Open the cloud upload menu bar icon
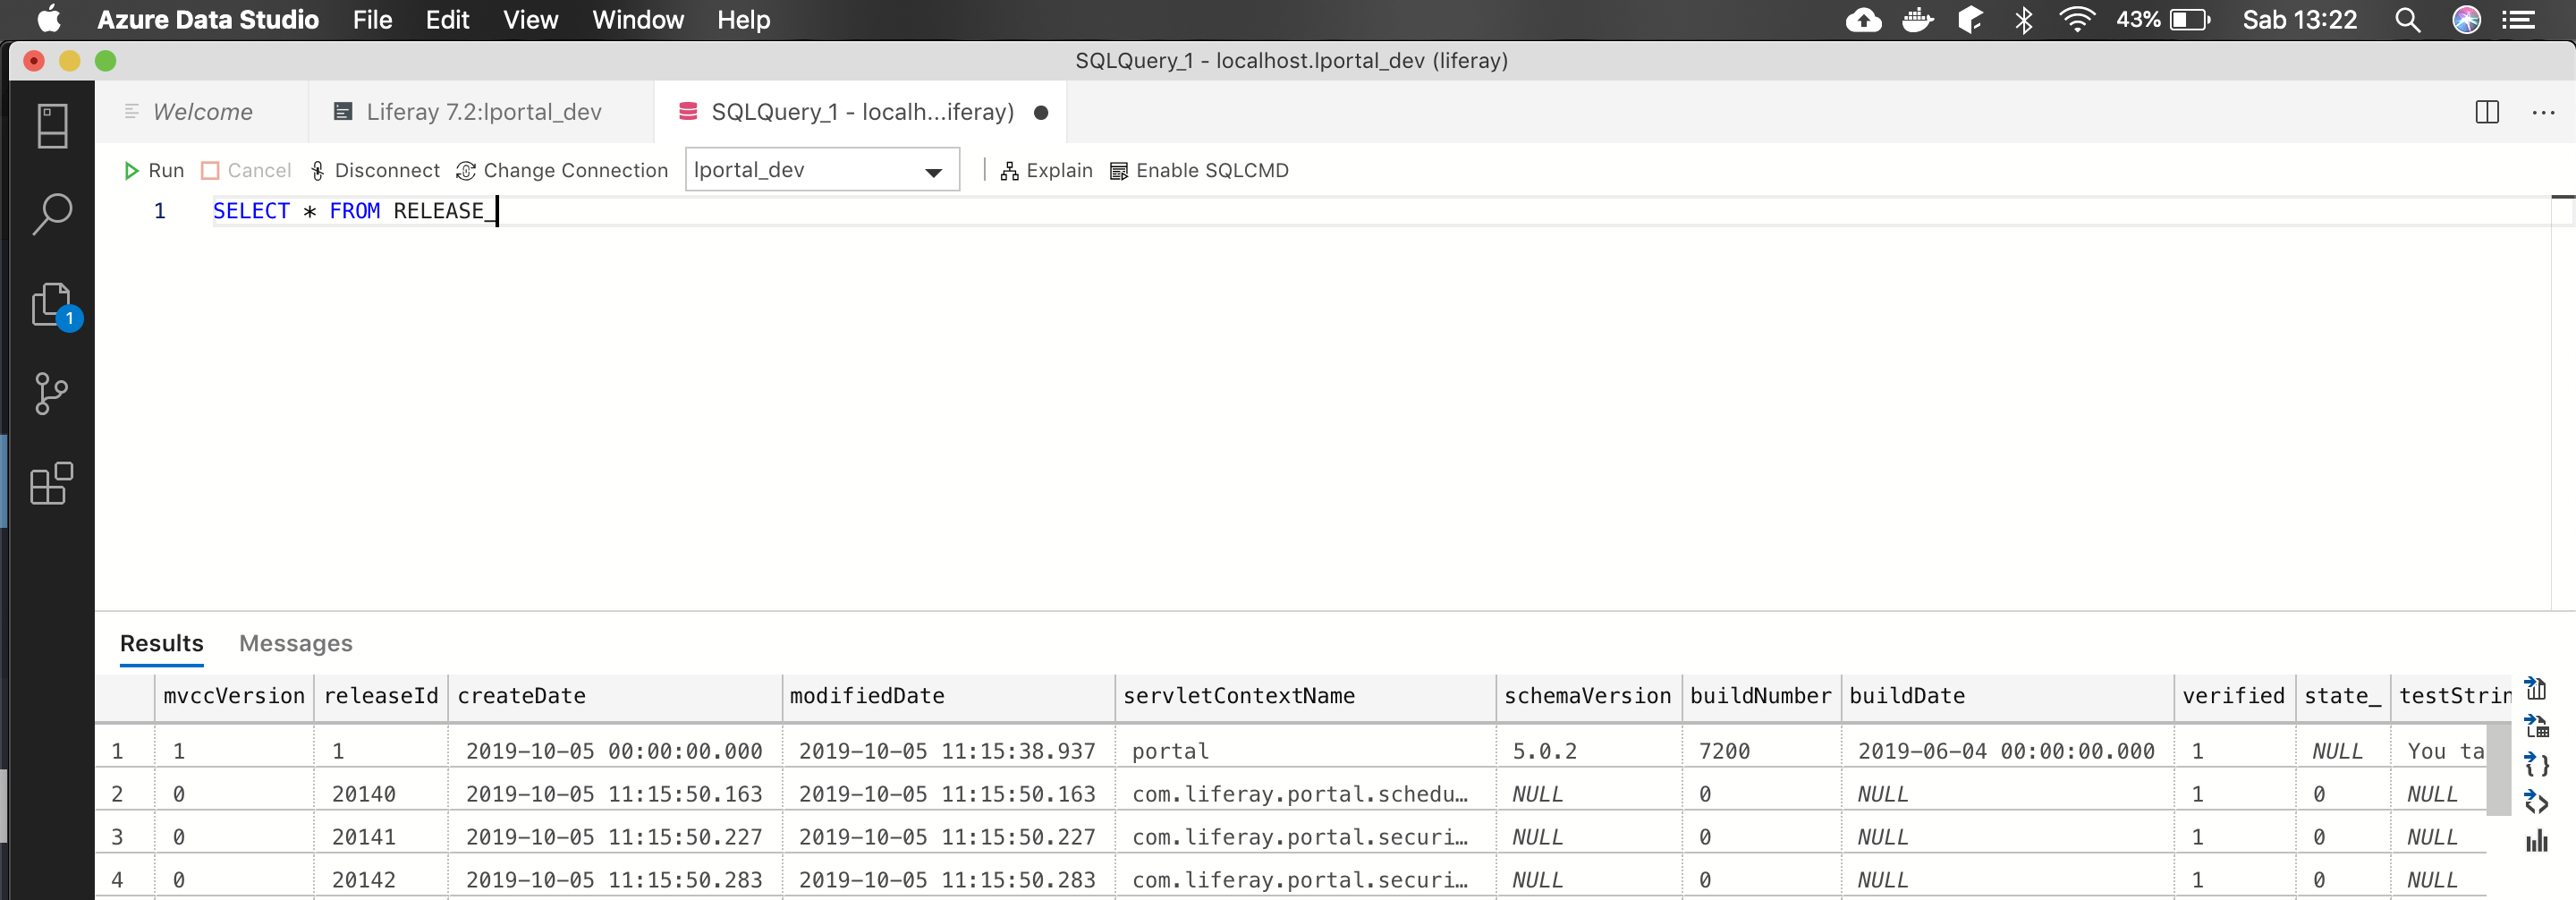2576x900 pixels. coord(1863,20)
